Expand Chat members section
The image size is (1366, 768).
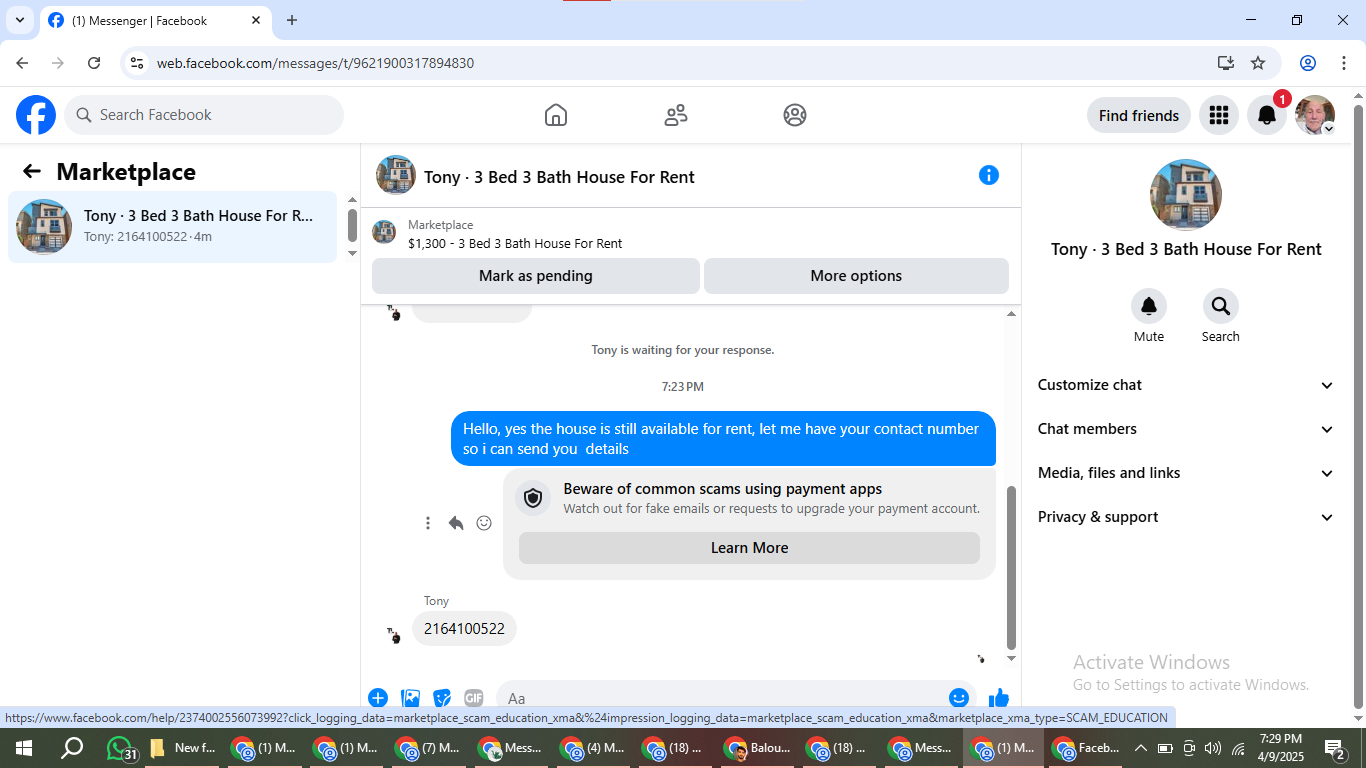click(1186, 429)
